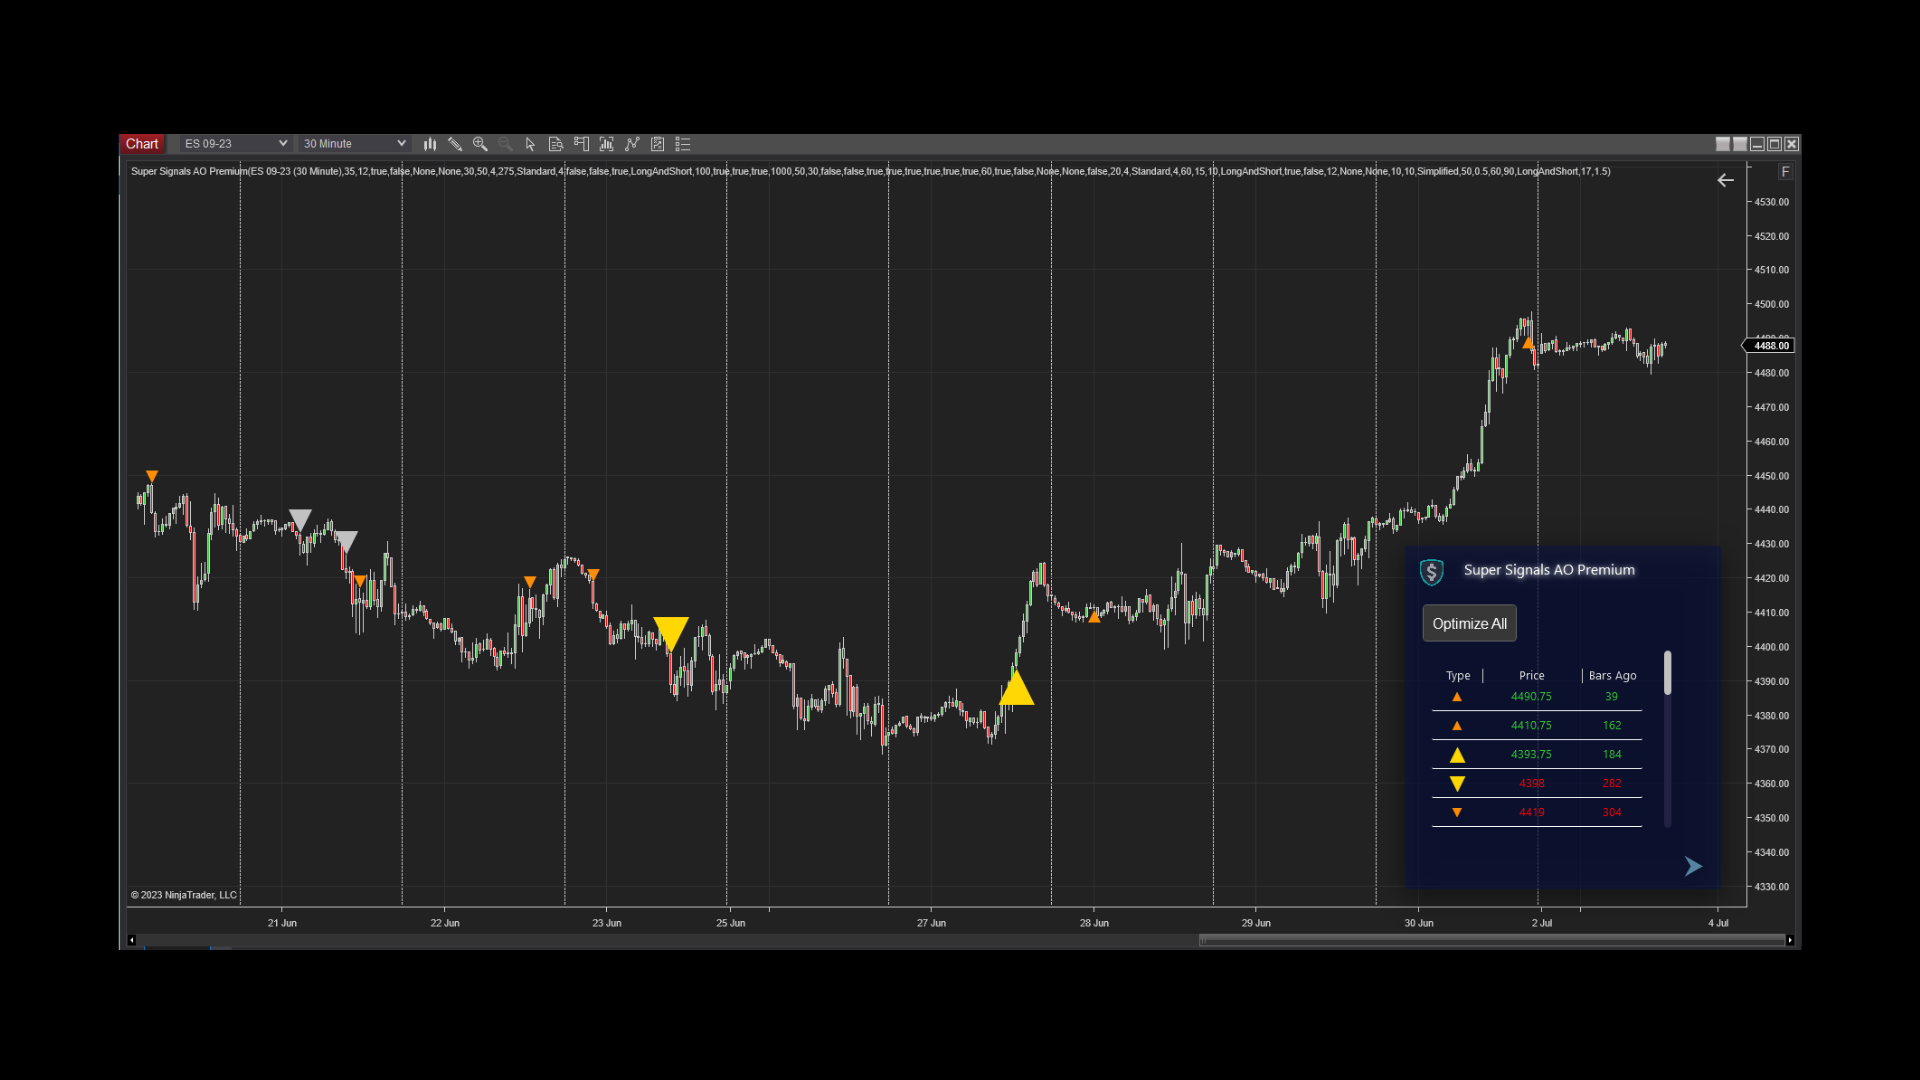Open the chart properties list icon
The height and width of the screenshot is (1080, 1920).
tap(683, 144)
